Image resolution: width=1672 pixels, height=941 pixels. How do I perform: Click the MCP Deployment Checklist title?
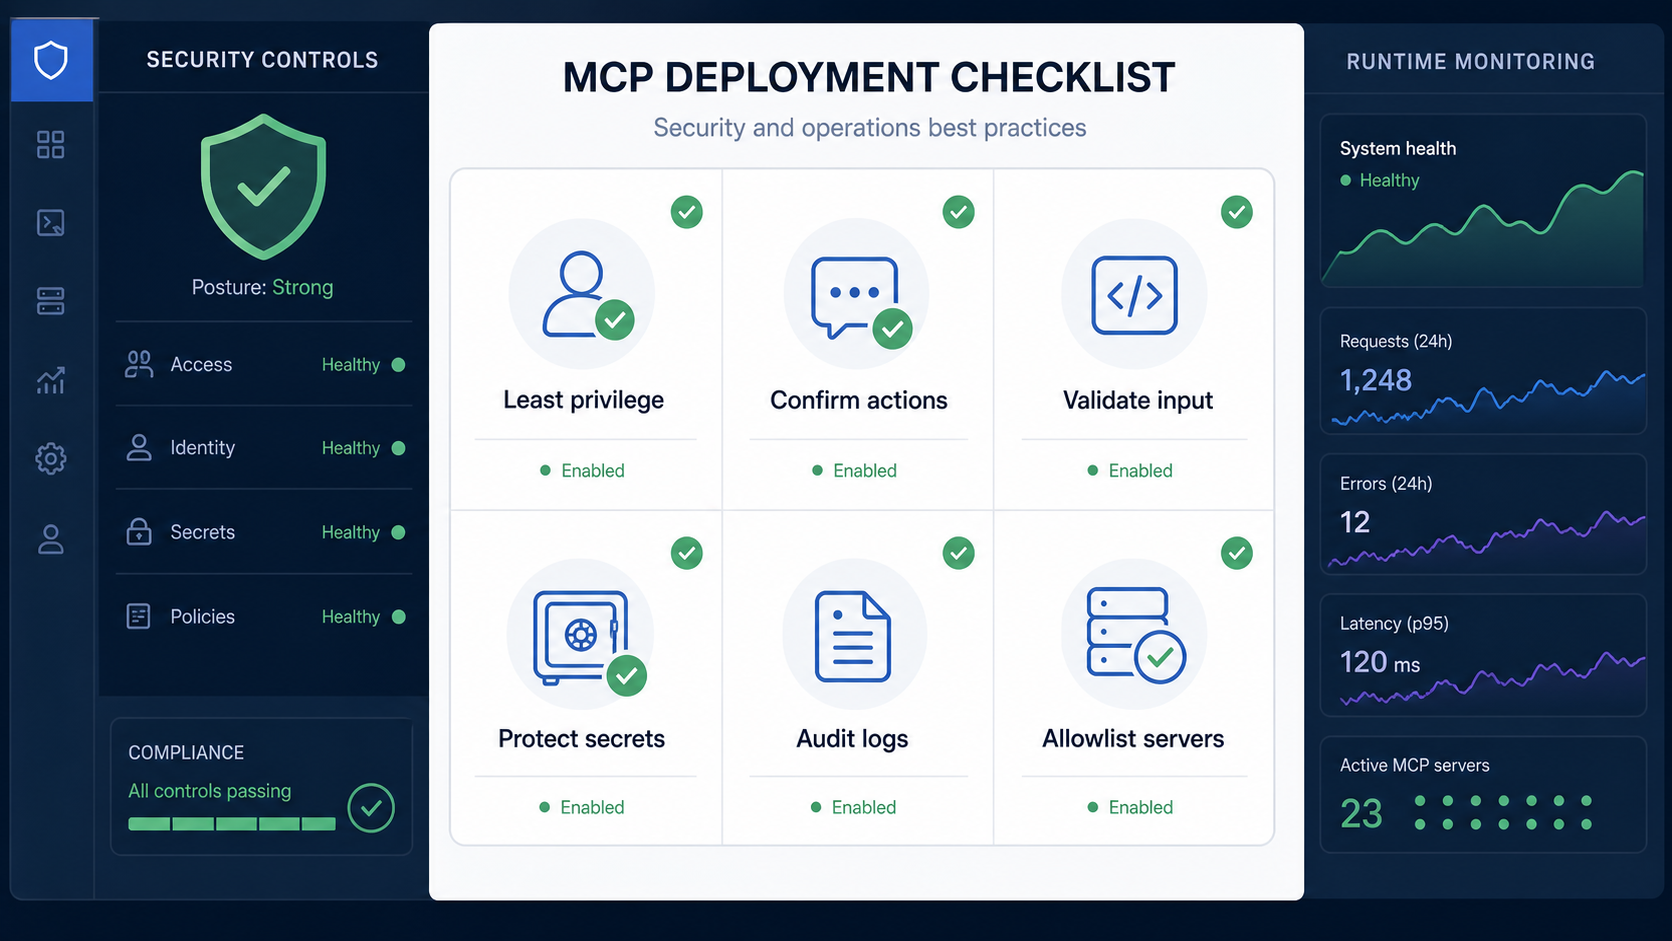click(868, 78)
